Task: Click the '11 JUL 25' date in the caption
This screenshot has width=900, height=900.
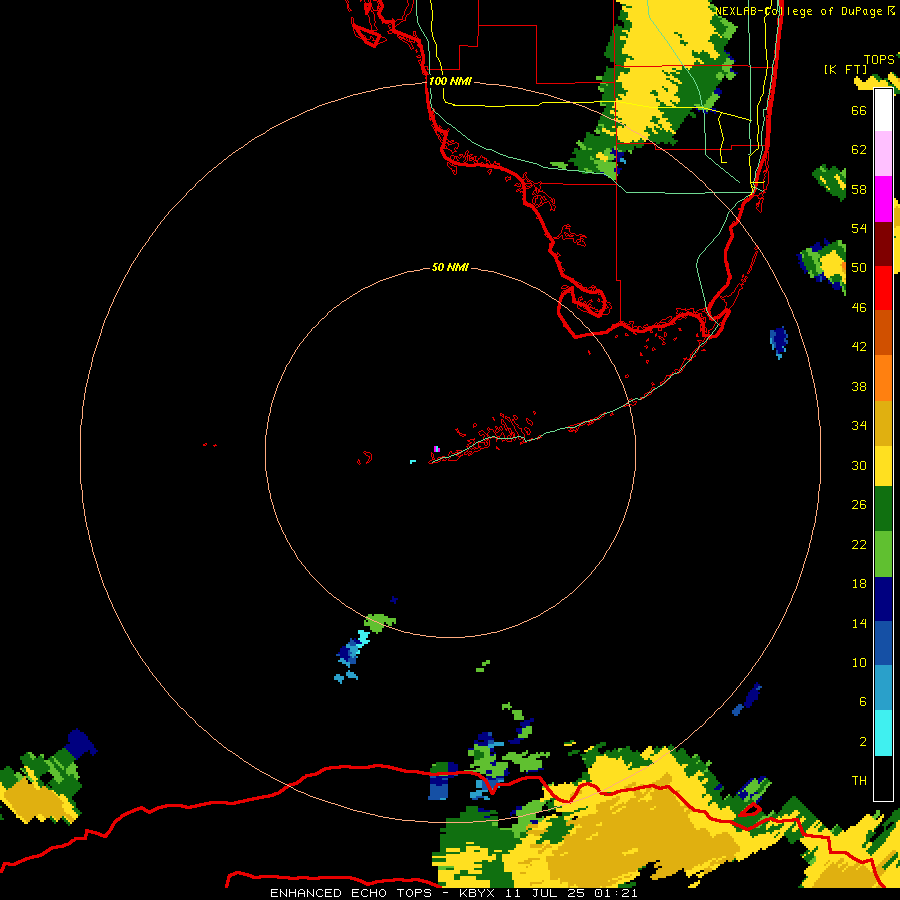Action: tap(545, 893)
